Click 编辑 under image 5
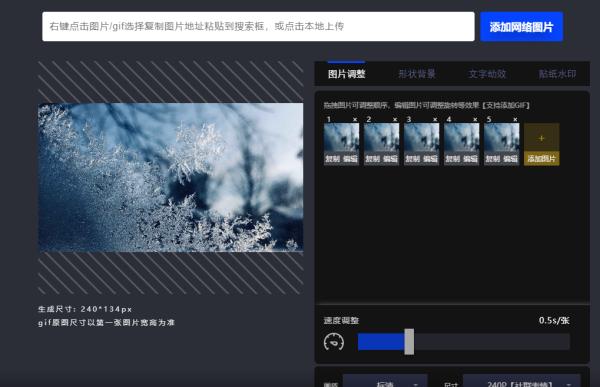 pyautogui.click(x=510, y=158)
